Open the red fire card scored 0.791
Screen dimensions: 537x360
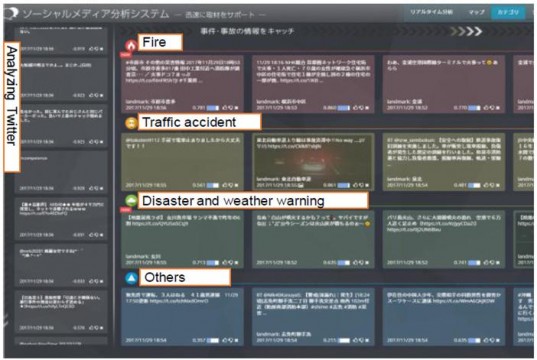183,84
